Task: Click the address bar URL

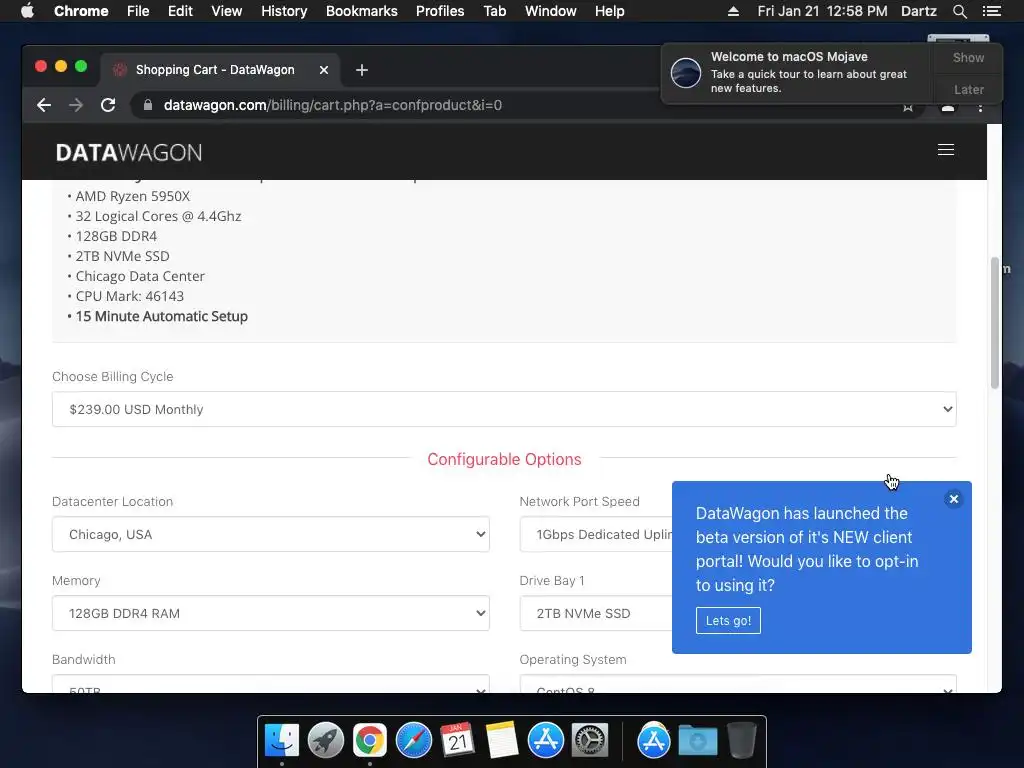Action: (x=332, y=105)
